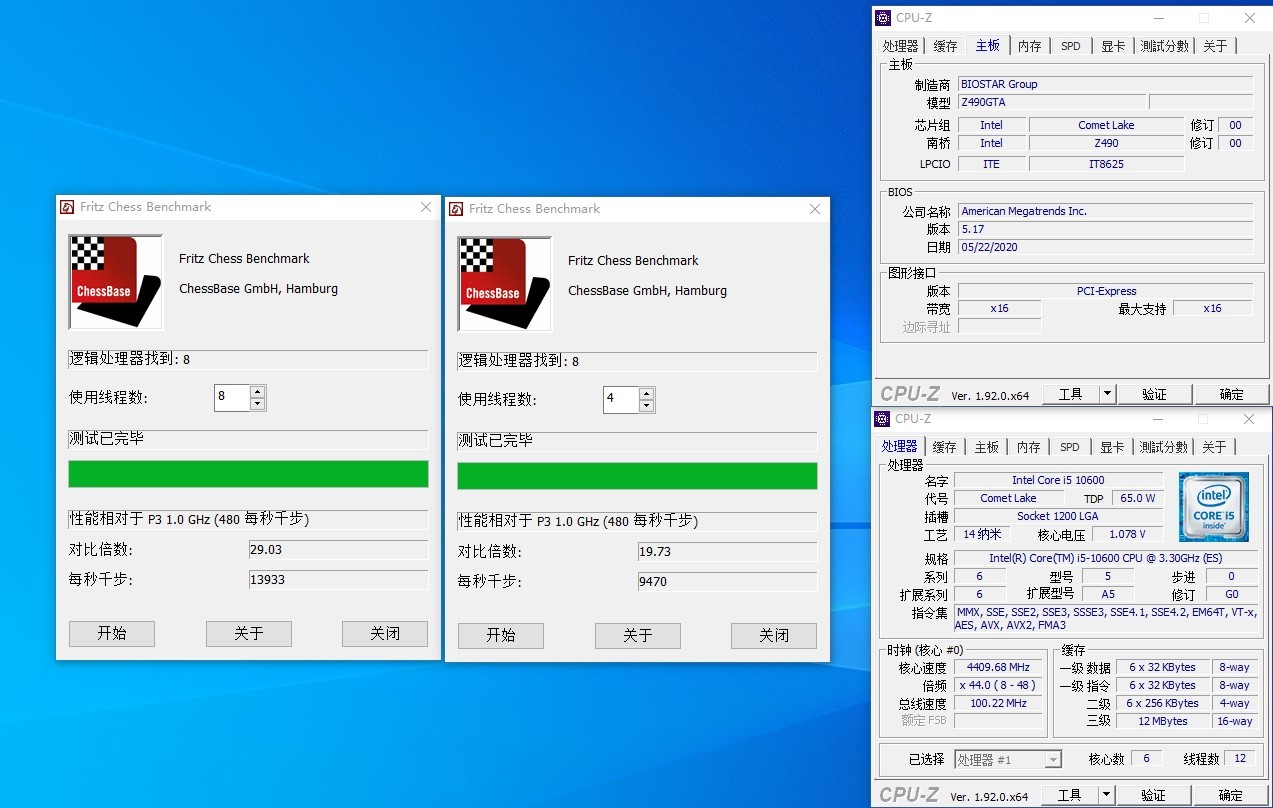Image resolution: width=1273 pixels, height=808 pixels.
Task: Click the Intel Core i5 badge in CPU-Z
Action: (x=1213, y=506)
